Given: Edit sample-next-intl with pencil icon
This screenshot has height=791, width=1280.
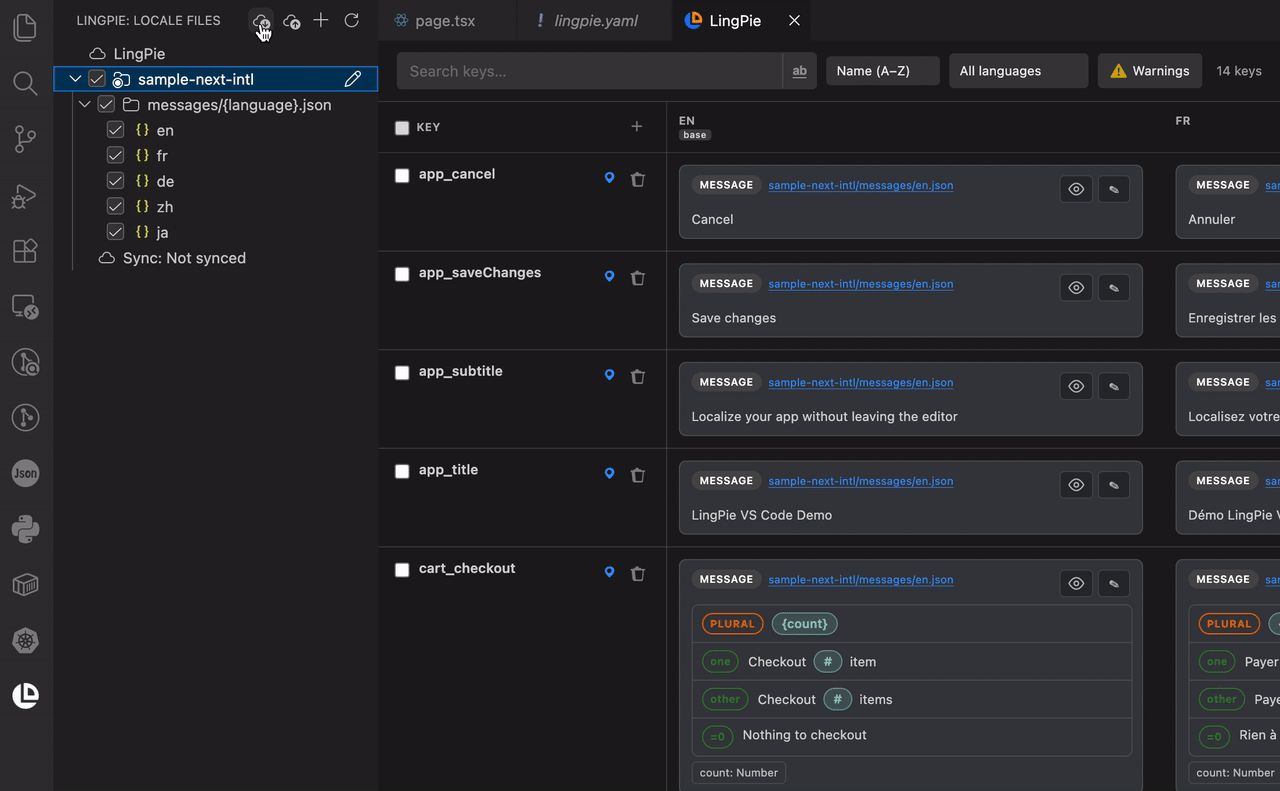Looking at the screenshot, I should (x=352, y=79).
